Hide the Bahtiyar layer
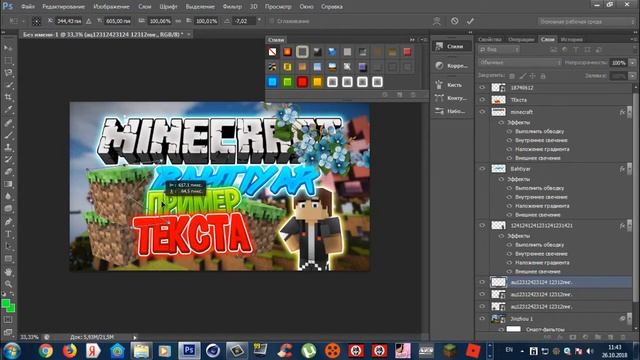Screen dimensions: 640x360 pyautogui.click(x=482, y=169)
